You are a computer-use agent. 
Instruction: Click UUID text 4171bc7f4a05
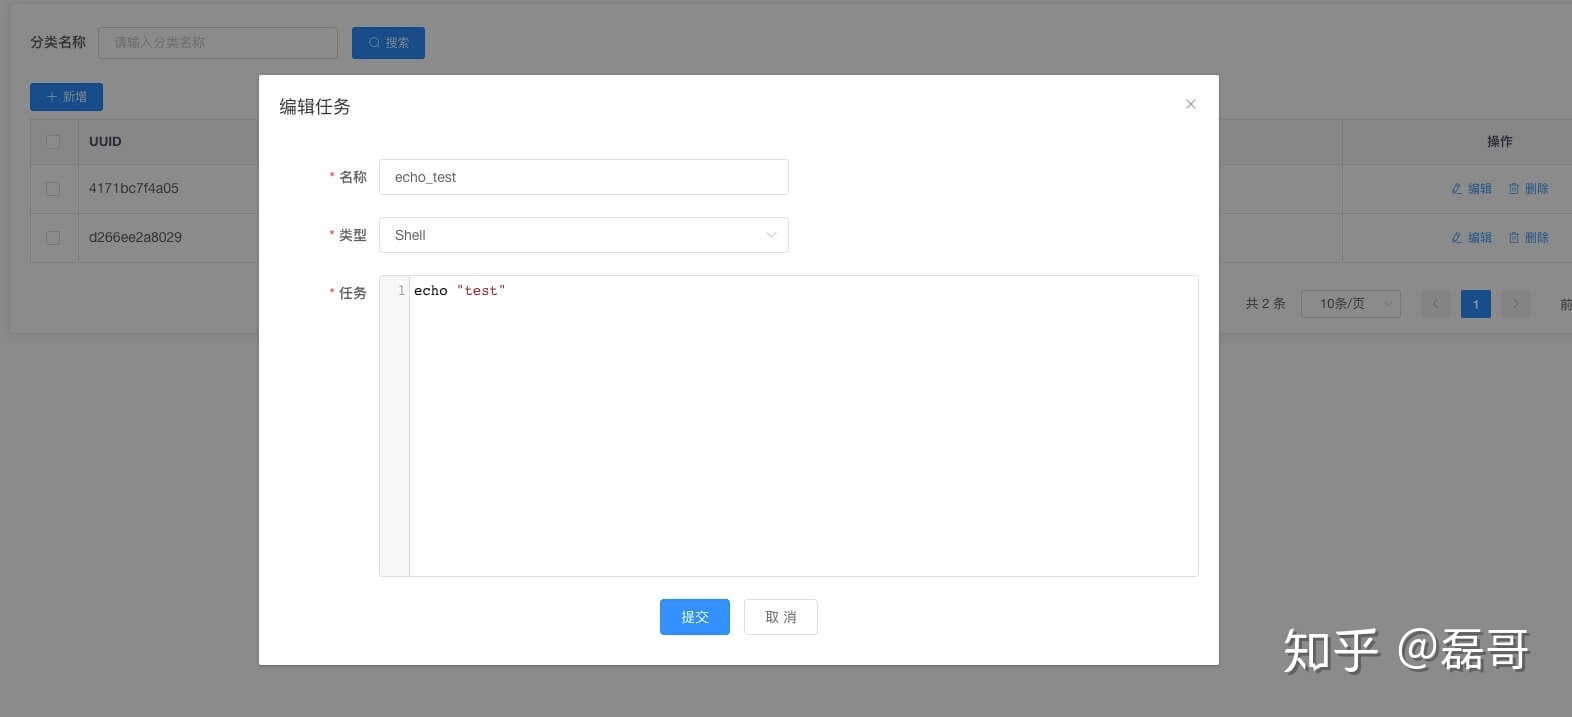click(x=134, y=188)
